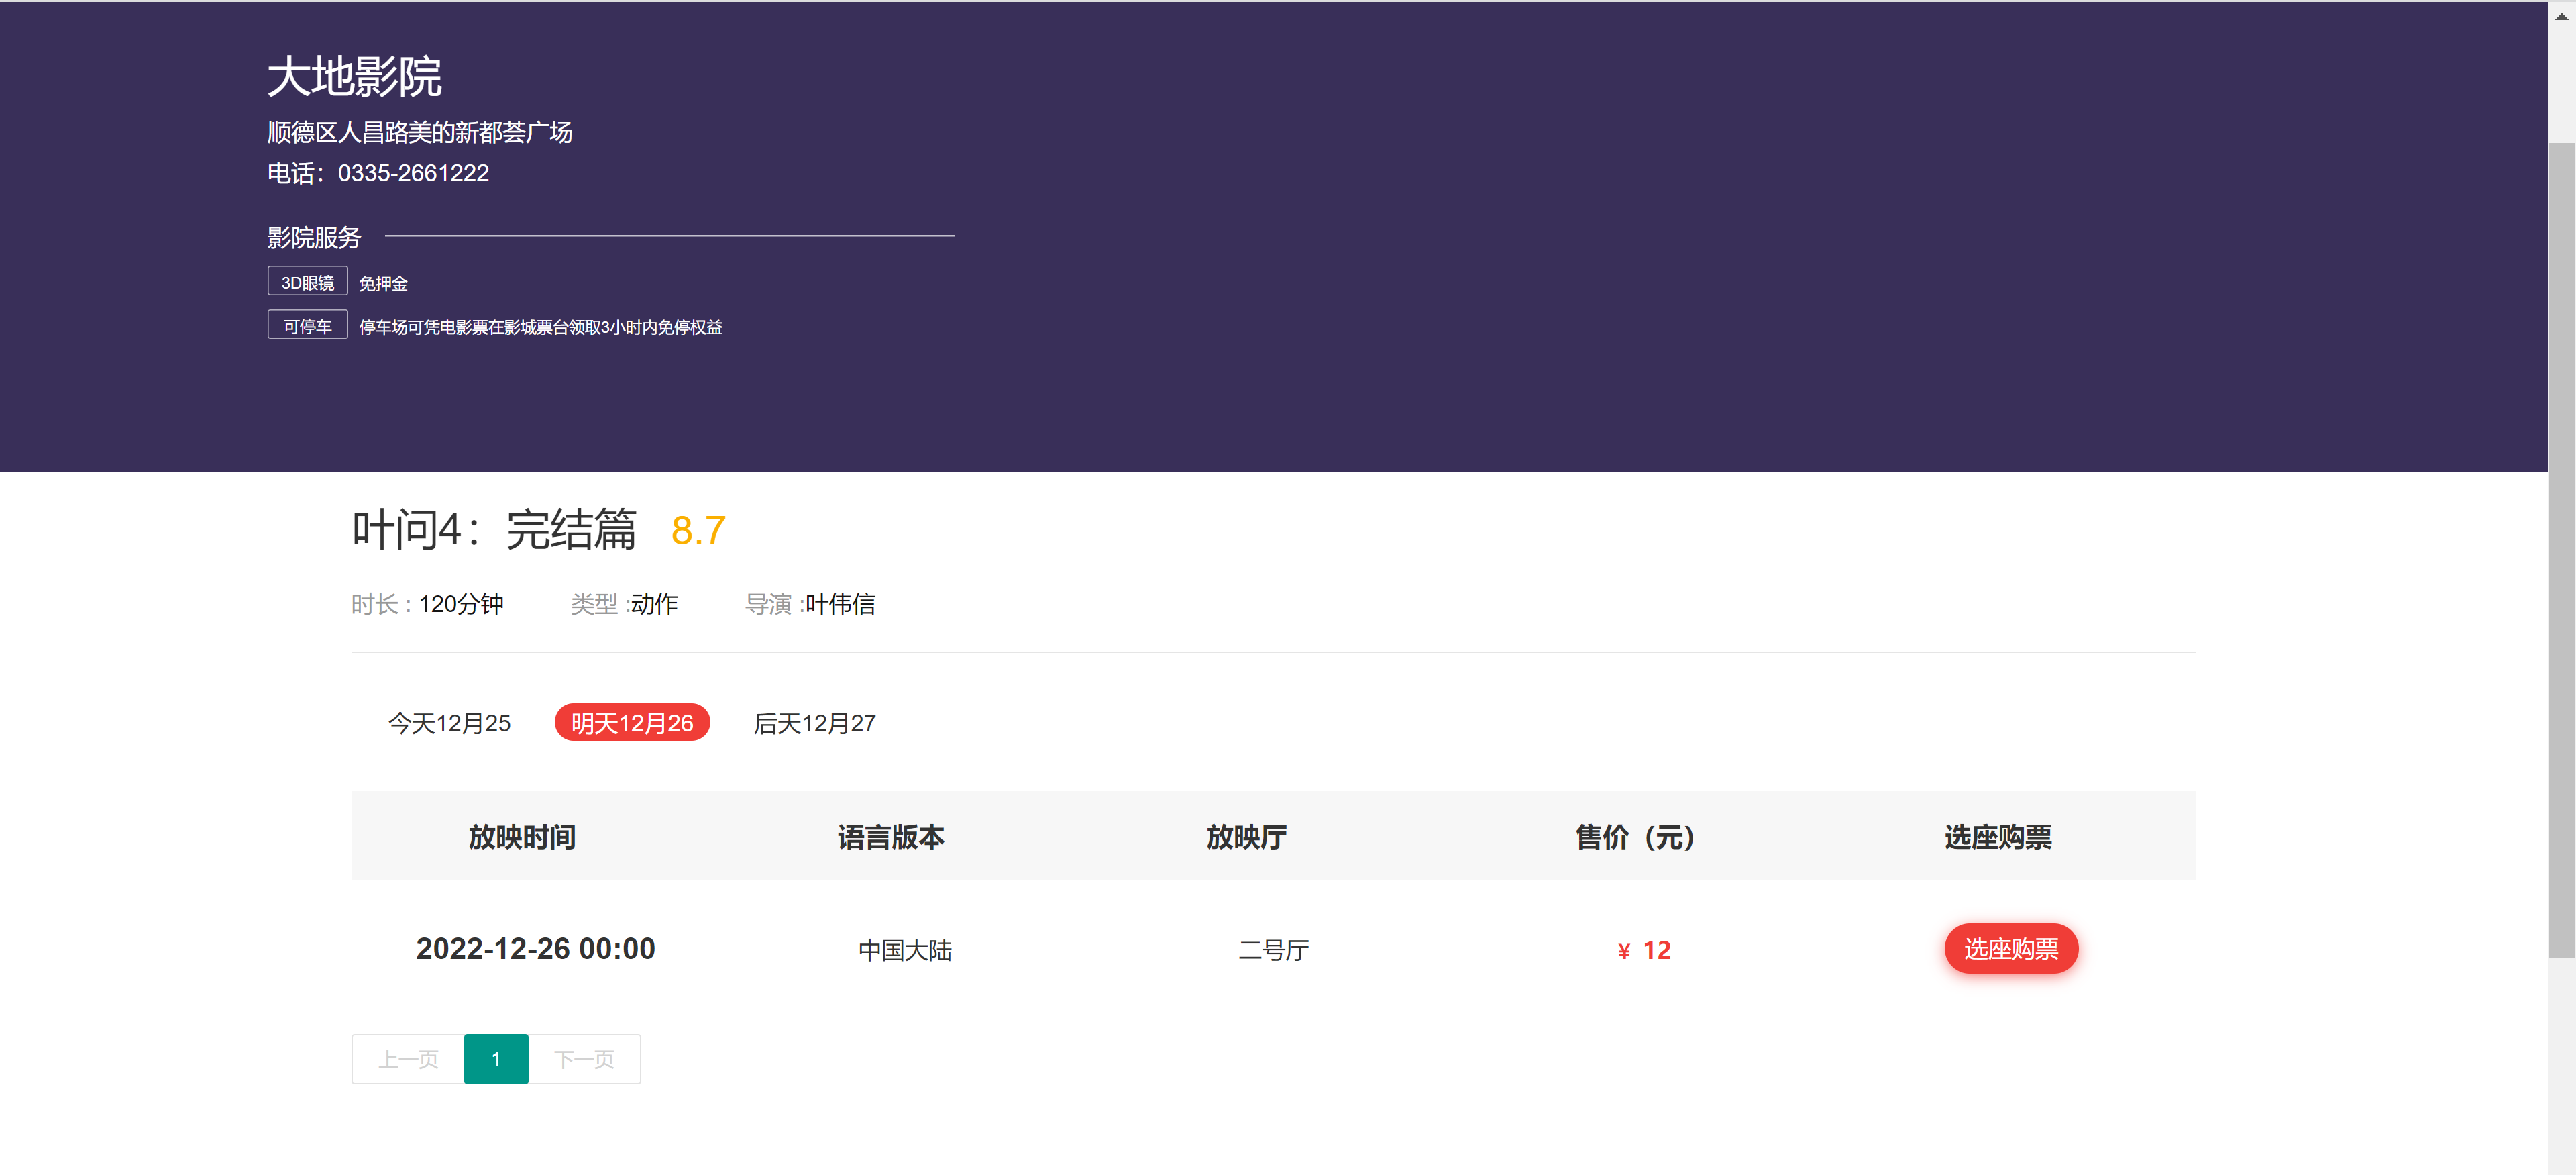Click the showtime 2022-12-26 00:00

point(535,949)
